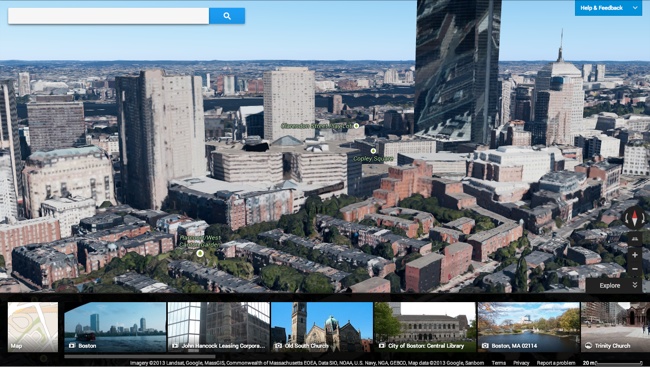
Task: Open the Boston skyline tour thumbnail
Action: [x=115, y=327]
